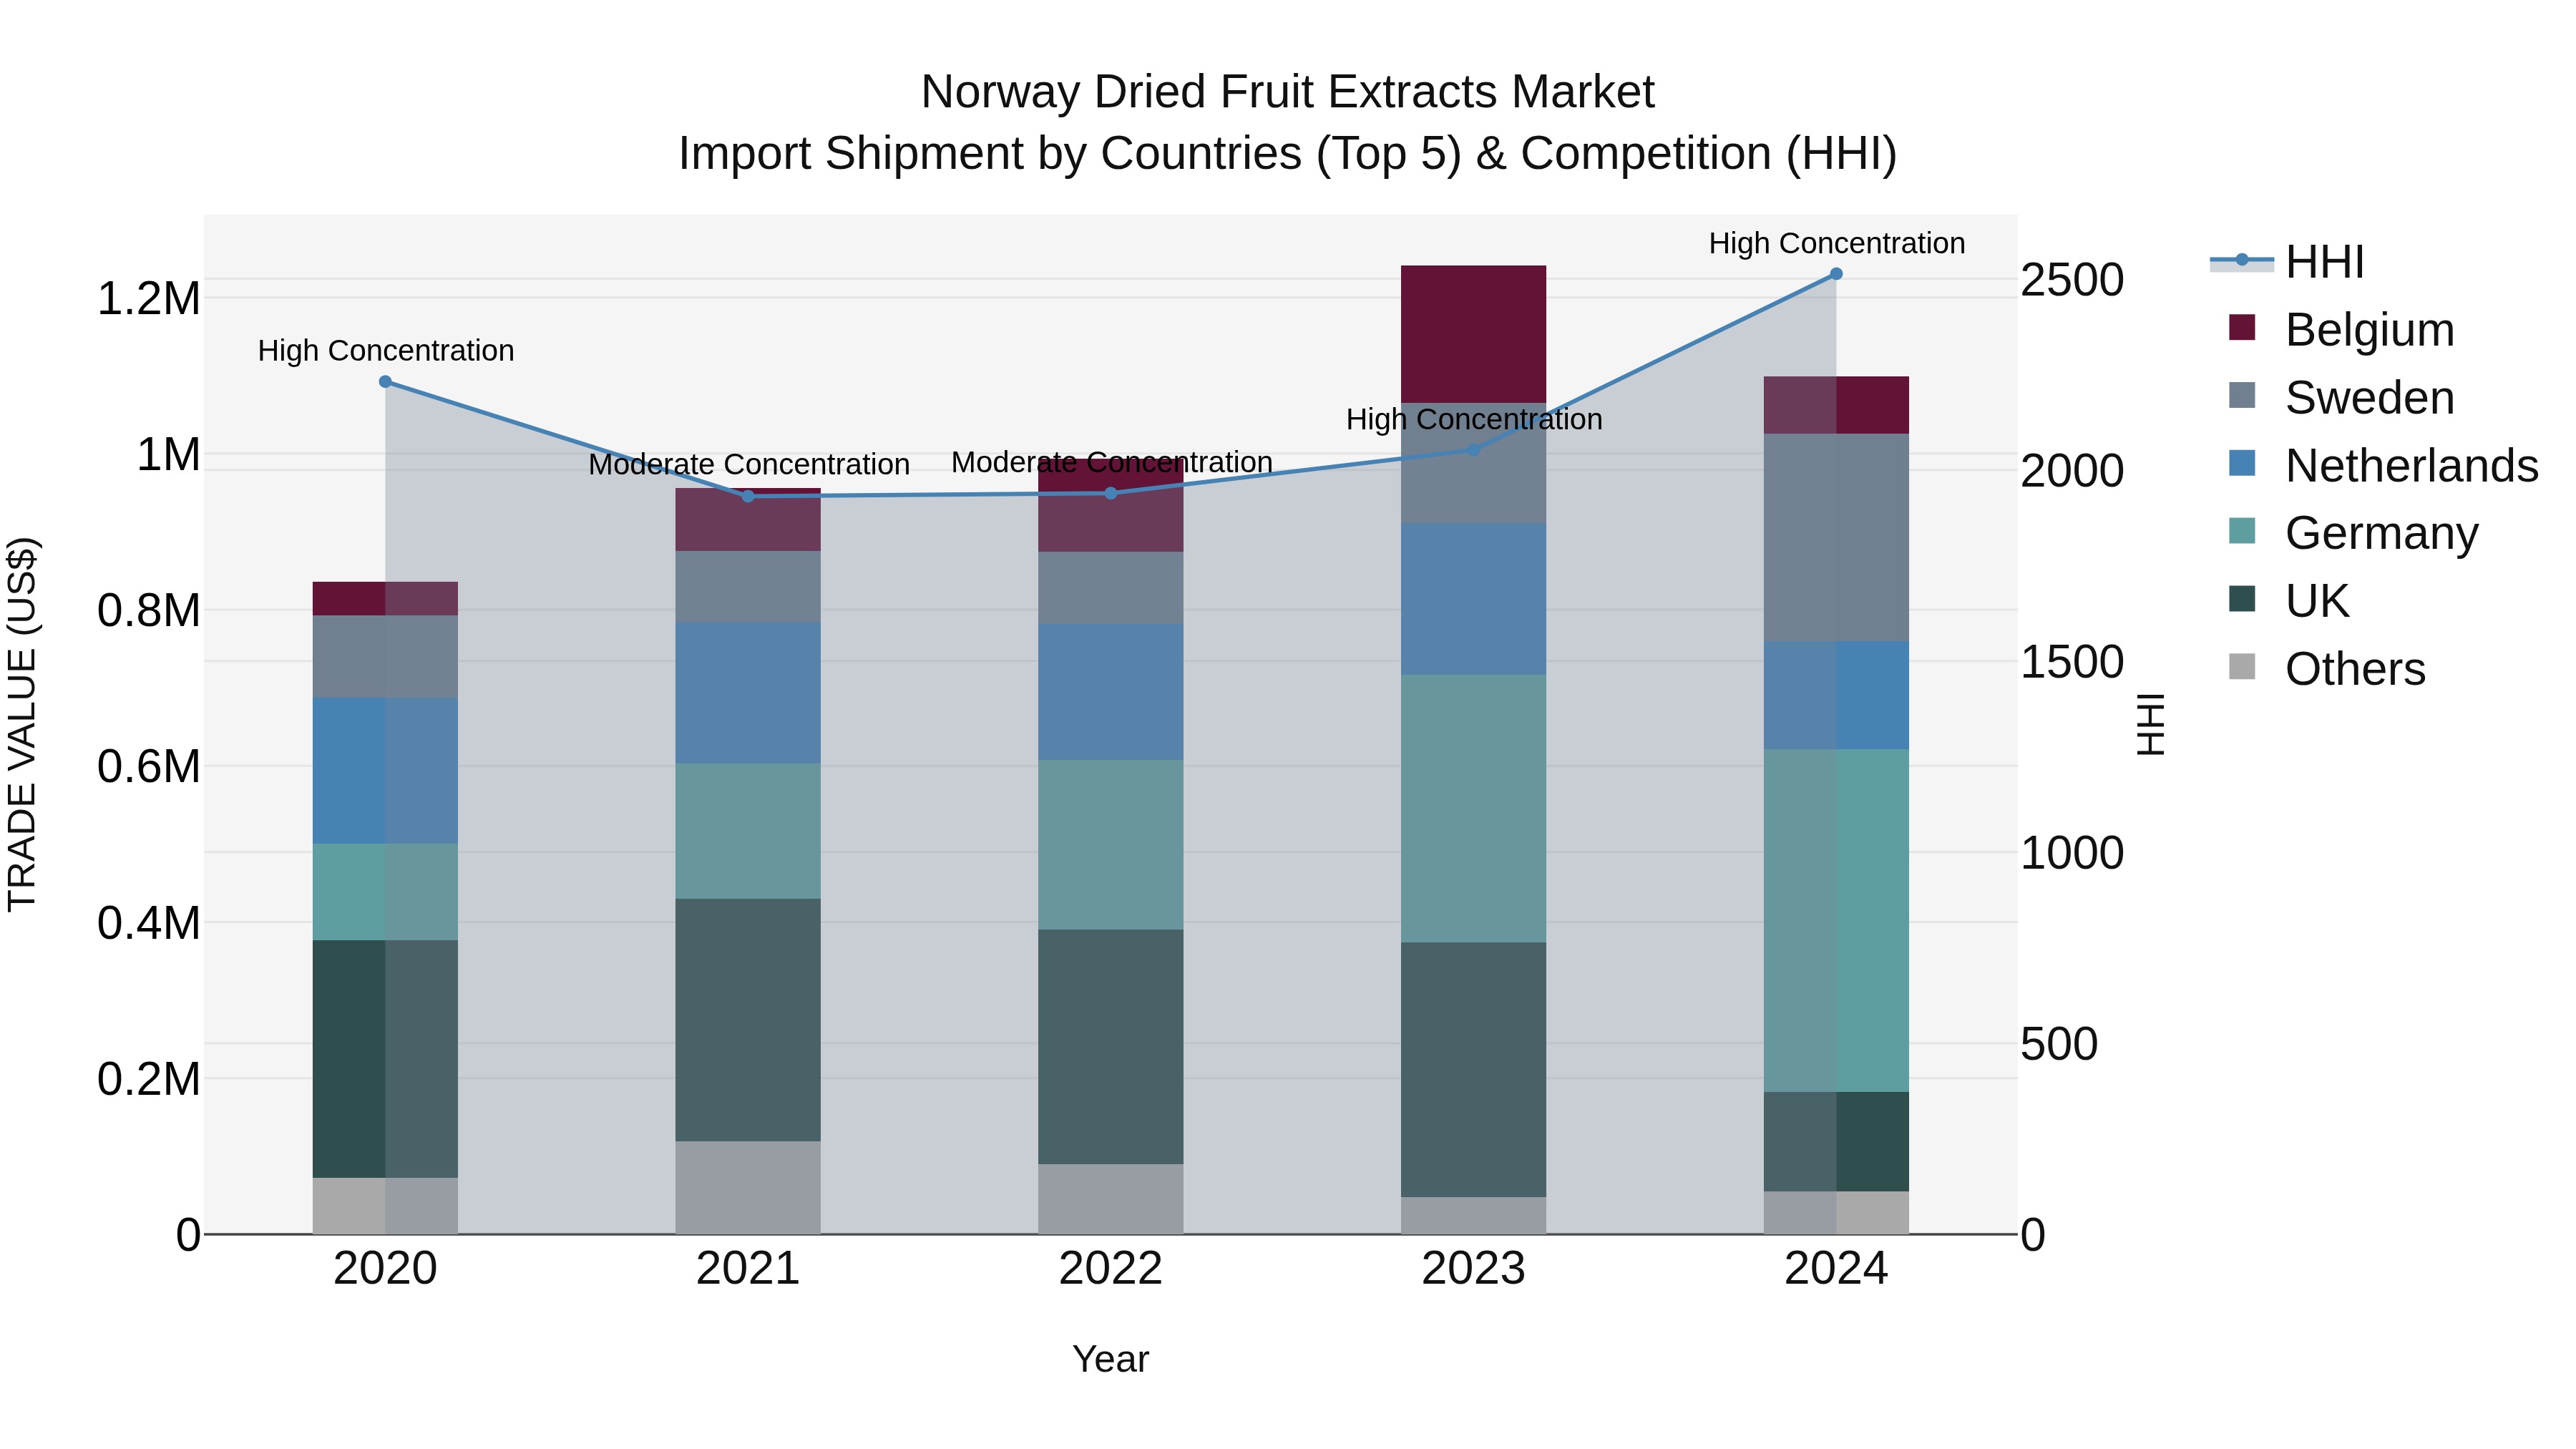Click the 2024 x-axis label
Viewport: 2576px width, 1449px height.
tap(1836, 1269)
